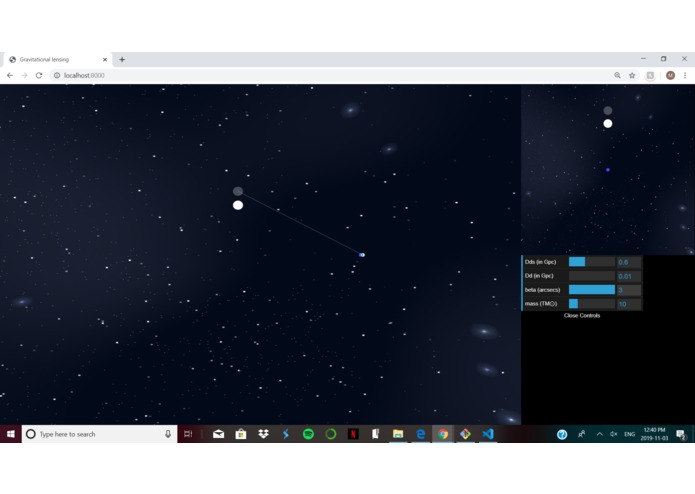Open a new browser tab

pyautogui.click(x=122, y=59)
